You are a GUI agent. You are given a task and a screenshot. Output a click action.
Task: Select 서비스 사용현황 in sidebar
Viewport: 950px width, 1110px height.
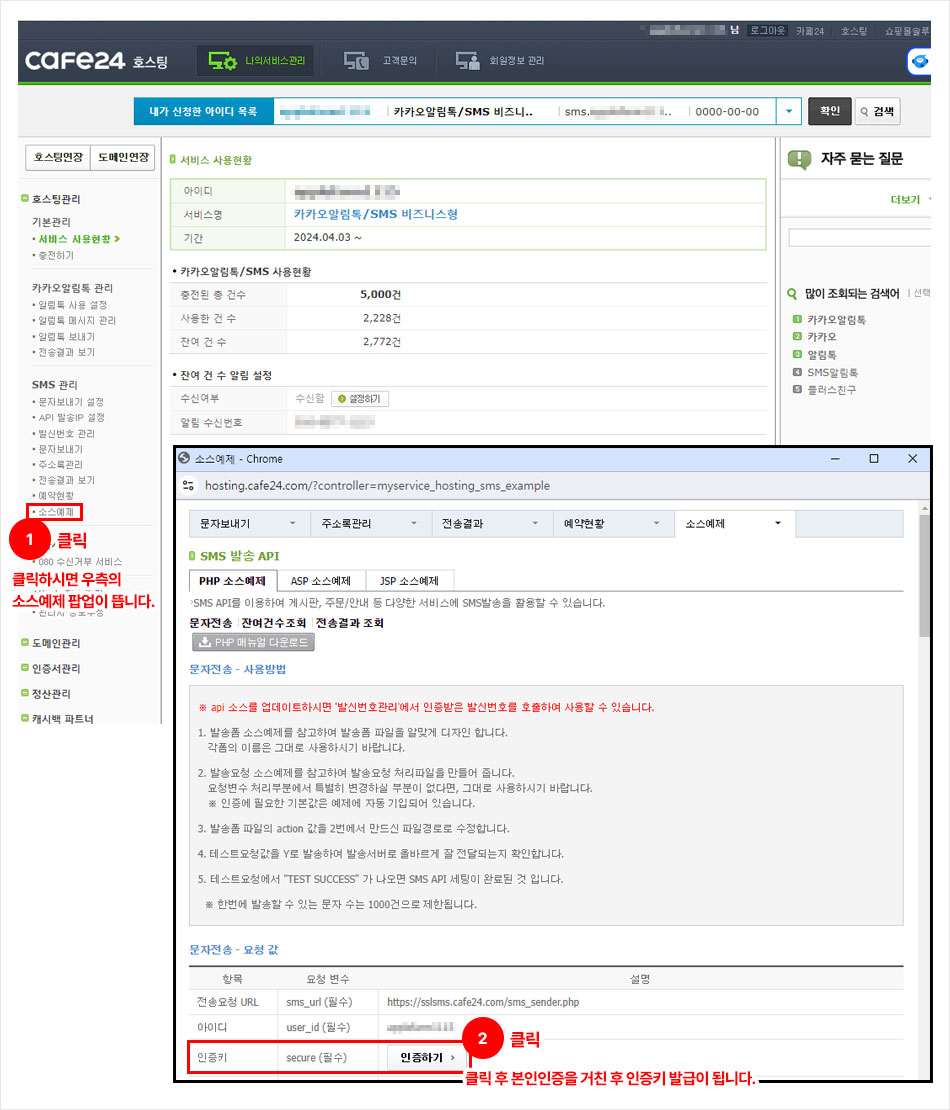click(76, 239)
